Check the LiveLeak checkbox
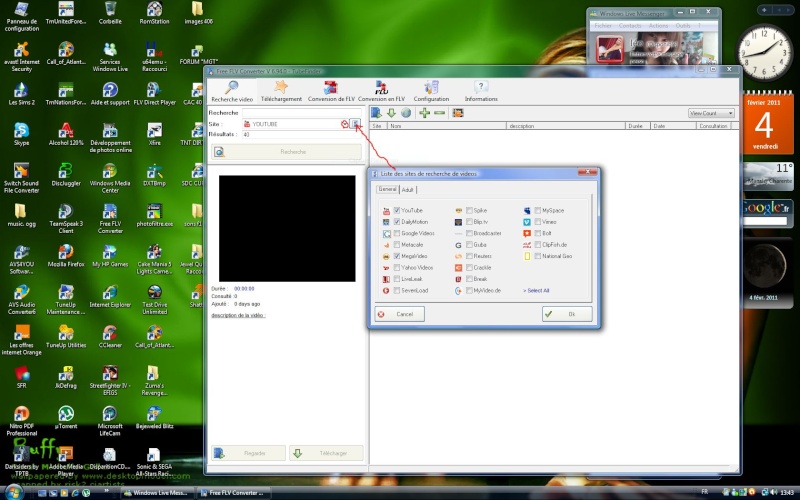The height and width of the screenshot is (500, 800). pos(396,279)
